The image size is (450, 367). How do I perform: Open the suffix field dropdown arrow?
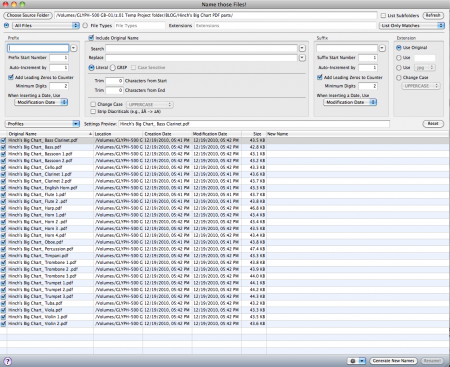[x=382, y=48]
